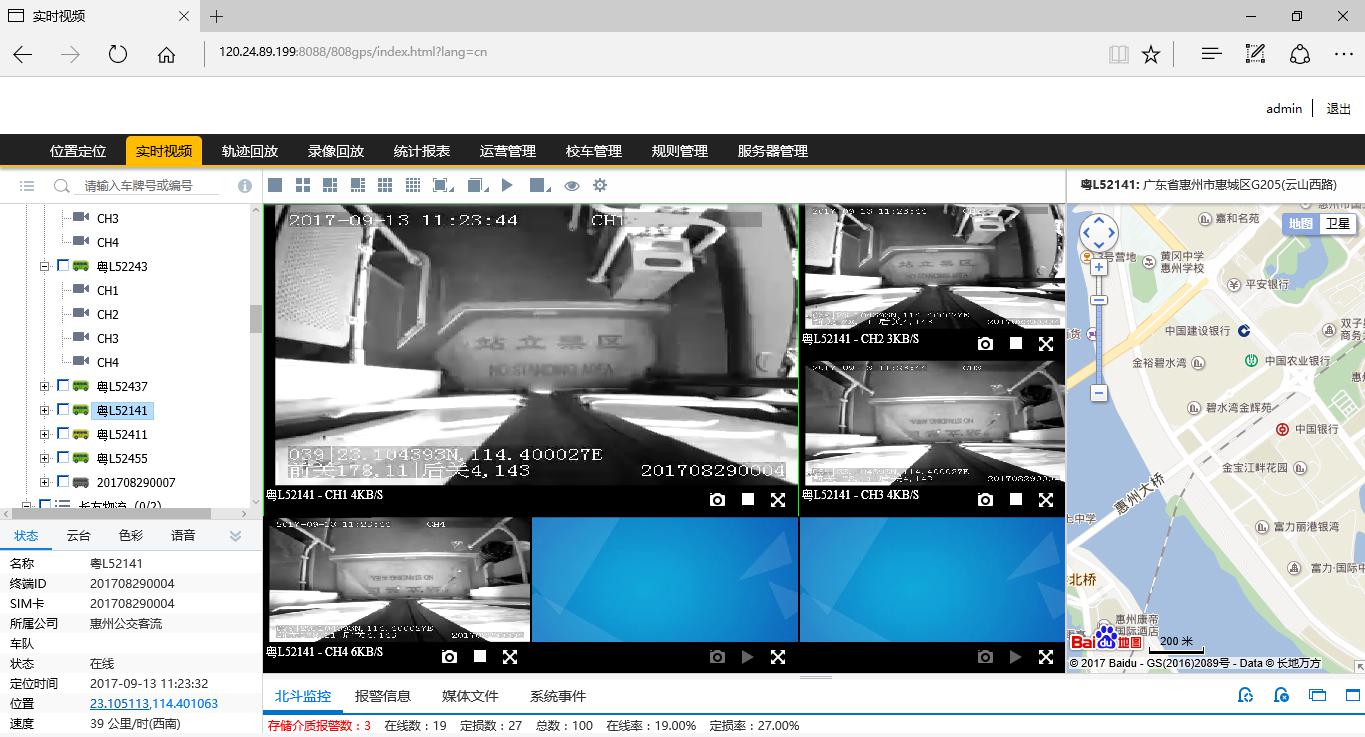The width and height of the screenshot is (1365, 737).
Task: Open video settings gear icon
Action: [600, 185]
